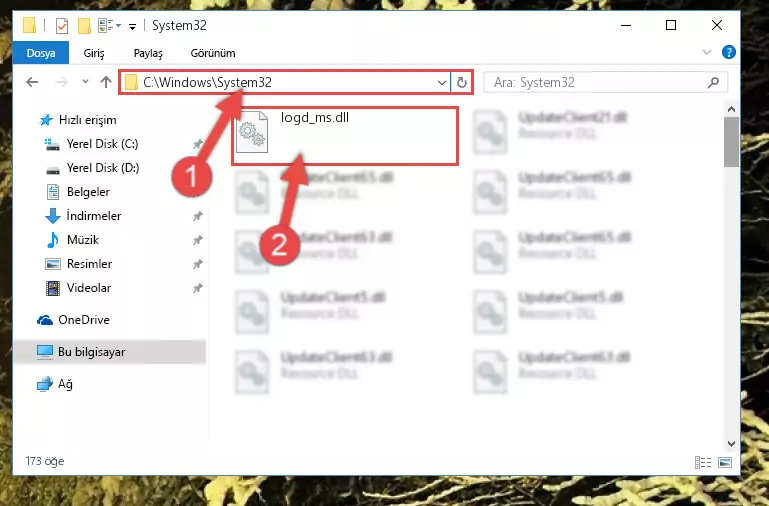769x506 pixels.
Task: Click the pin icon beside Videolar
Action: [198, 288]
